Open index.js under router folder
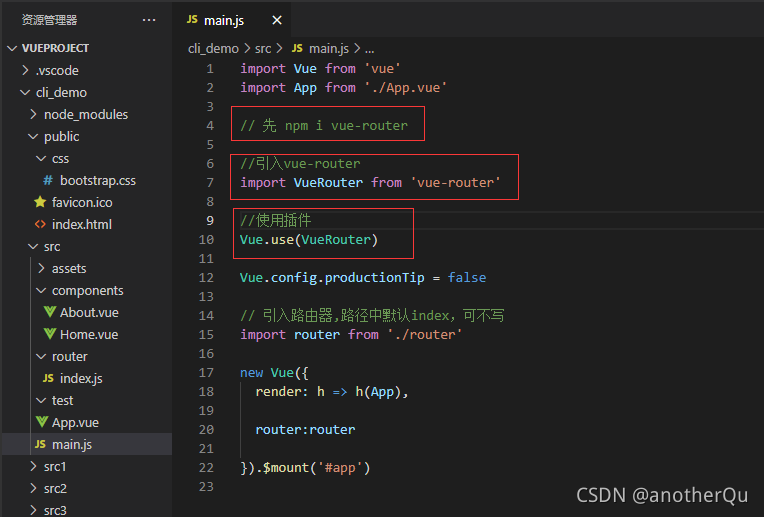Viewport: 764px width, 517px height. point(81,379)
